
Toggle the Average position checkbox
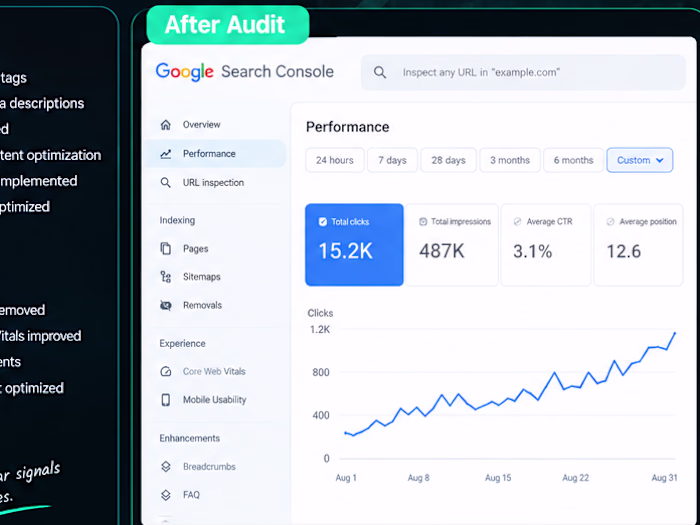[x=610, y=222]
